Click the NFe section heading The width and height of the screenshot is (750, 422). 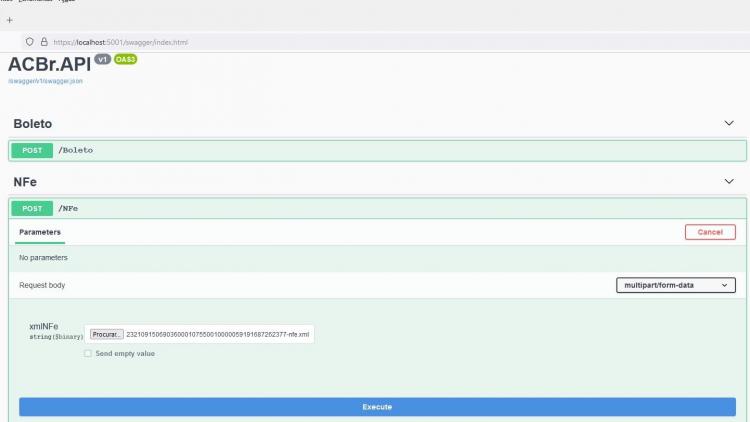click(x=25, y=182)
